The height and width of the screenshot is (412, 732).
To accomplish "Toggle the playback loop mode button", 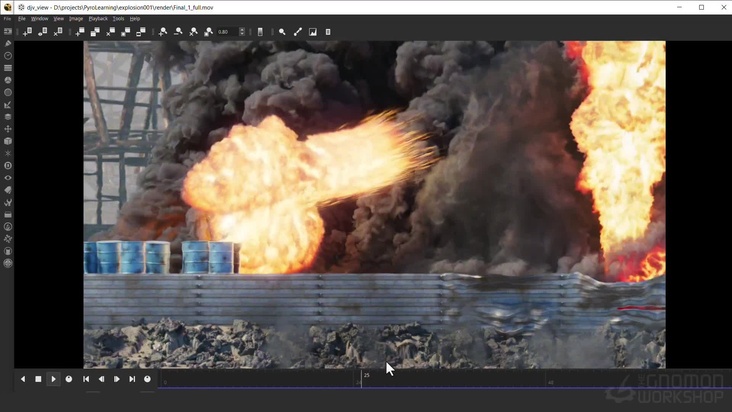I will pyautogui.click(x=69, y=379).
